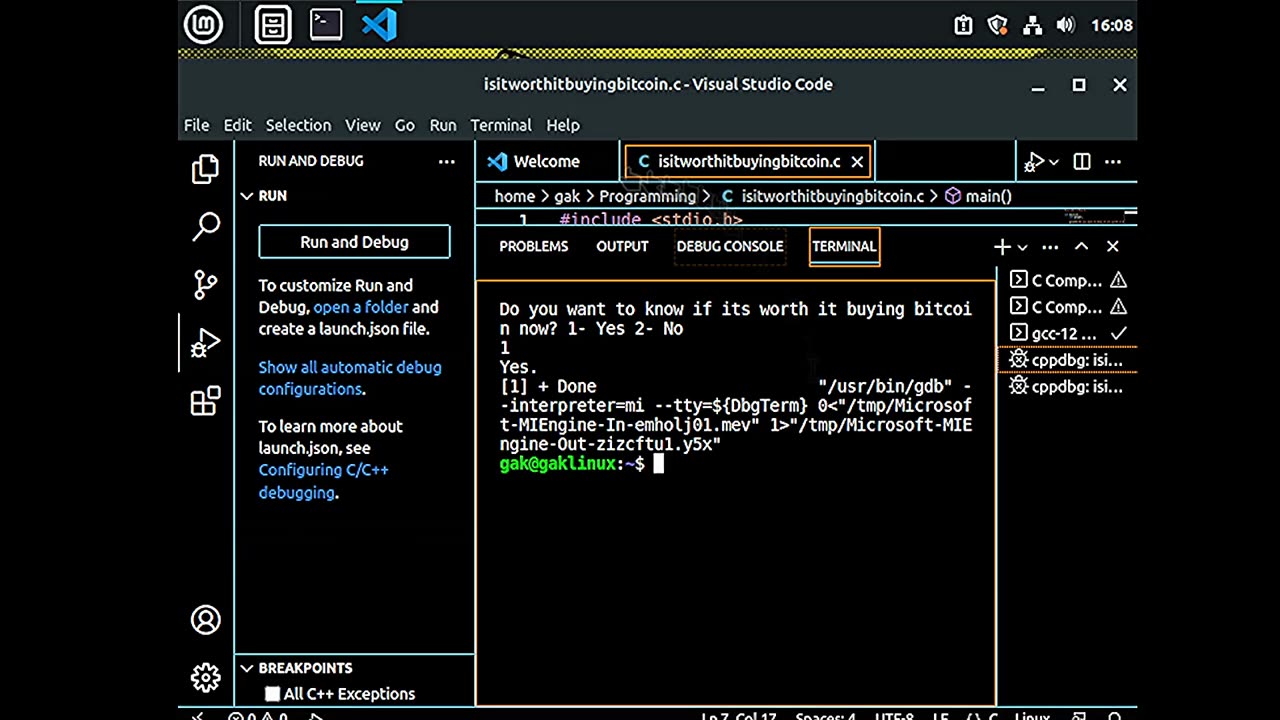Select the gcc-12 terminal entry
Screen dimensions: 1280x720
pyautogui.click(x=1068, y=334)
